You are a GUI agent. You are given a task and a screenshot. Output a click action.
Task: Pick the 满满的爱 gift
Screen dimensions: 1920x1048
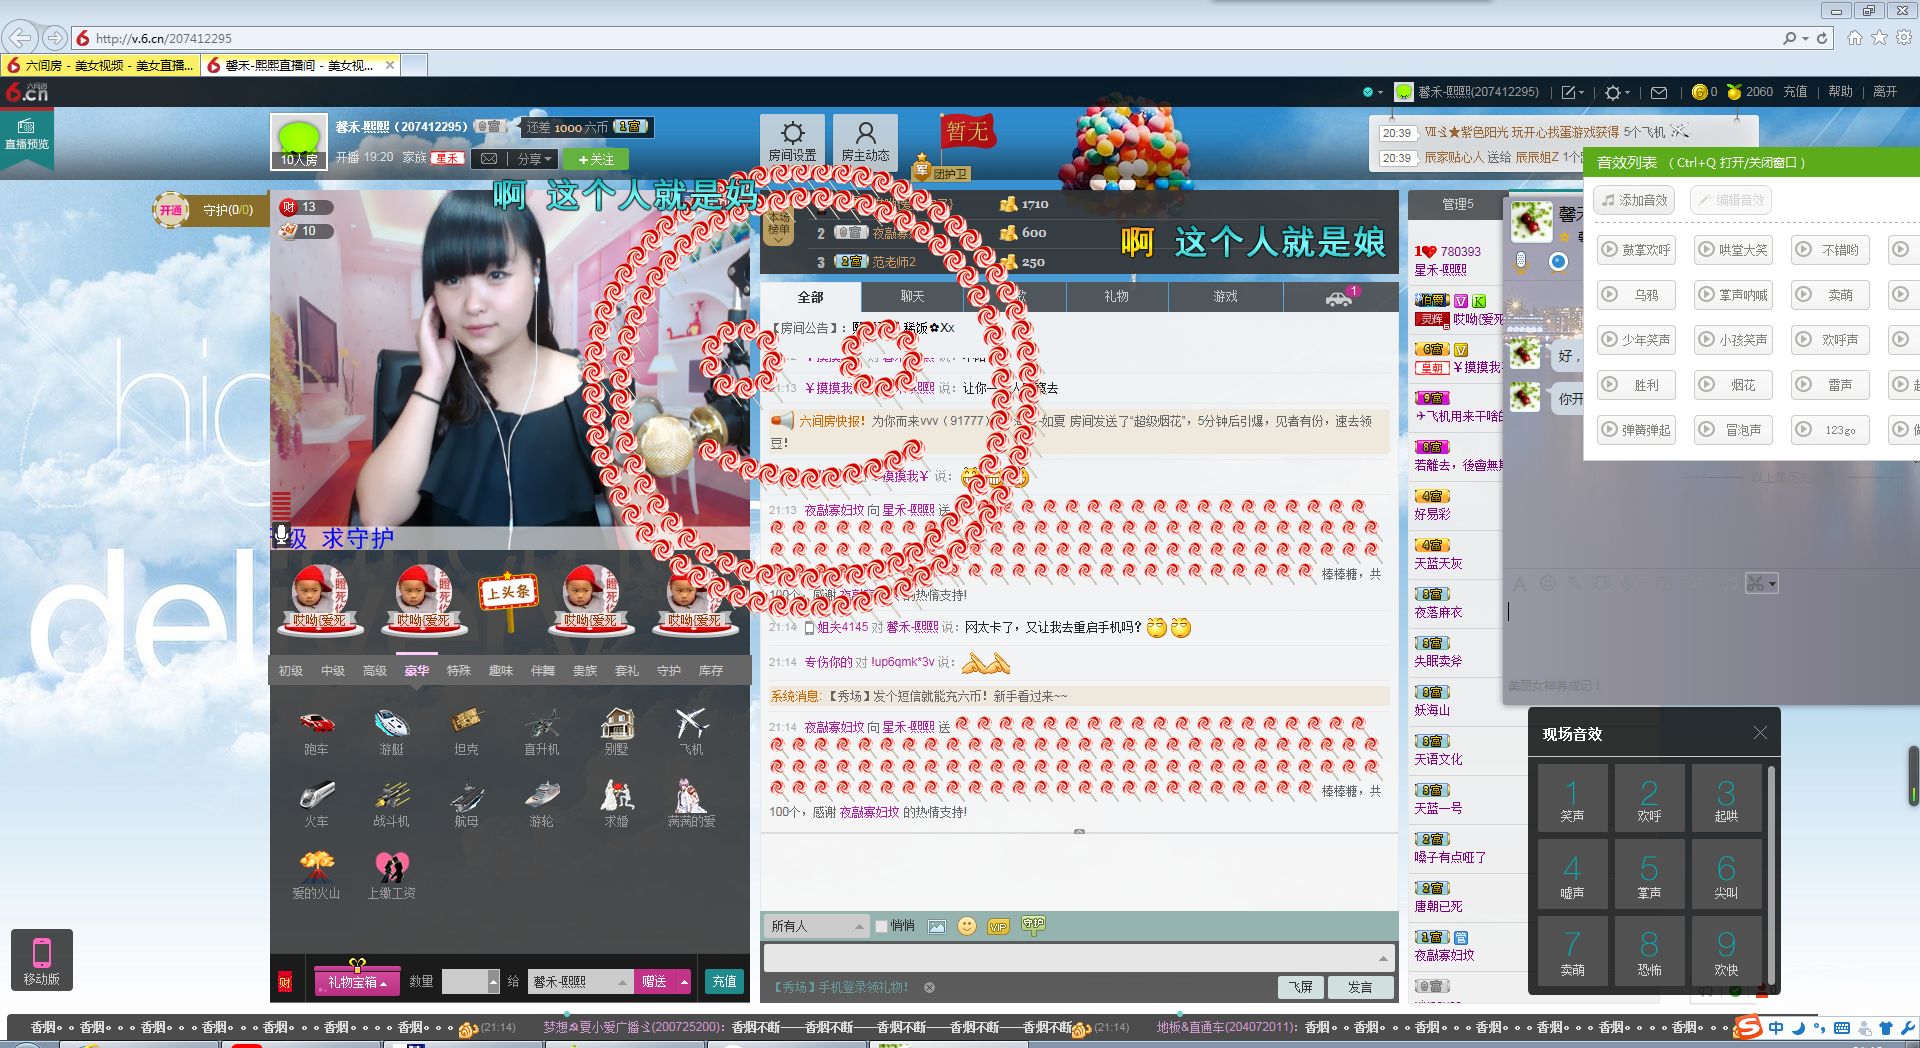[691, 803]
